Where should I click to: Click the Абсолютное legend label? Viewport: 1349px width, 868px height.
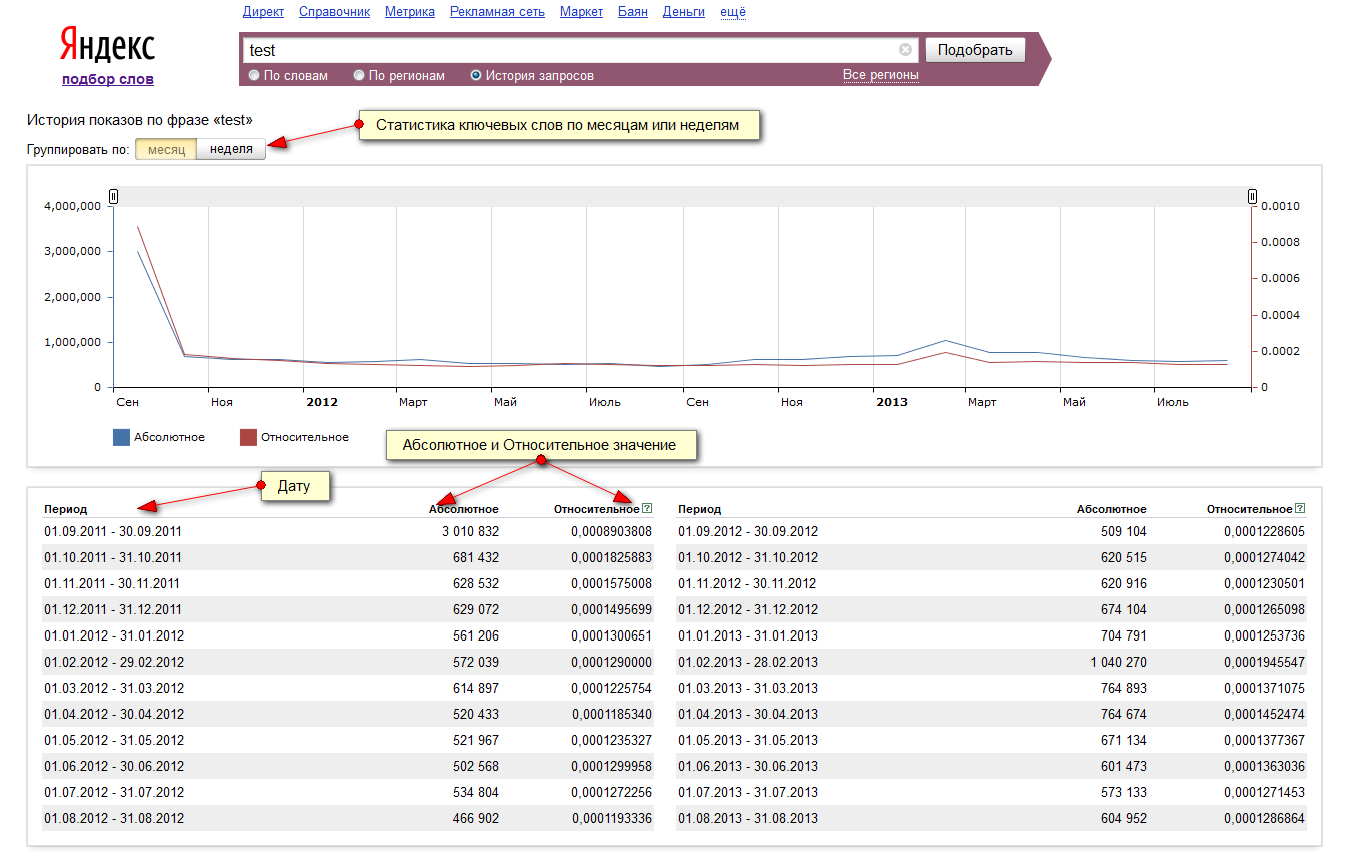169,437
